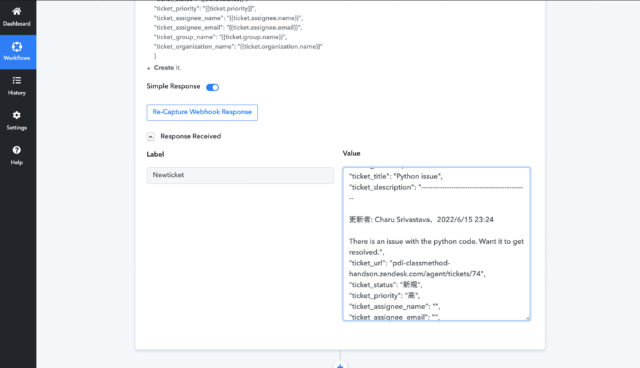Screen dimensions: 640x368
Task: Add a step with the plus icon
Action: (340, 365)
